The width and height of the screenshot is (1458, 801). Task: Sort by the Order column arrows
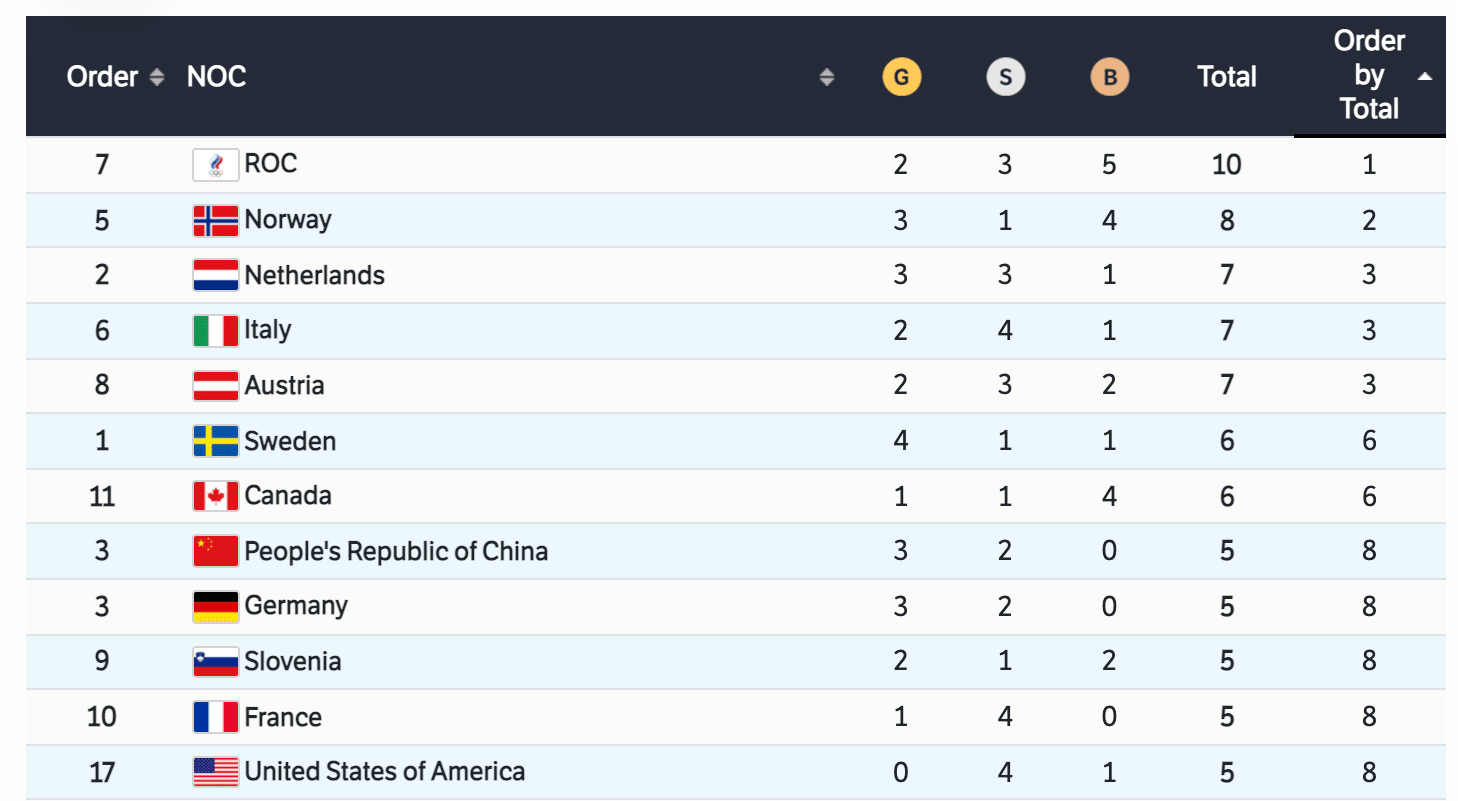point(156,77)
